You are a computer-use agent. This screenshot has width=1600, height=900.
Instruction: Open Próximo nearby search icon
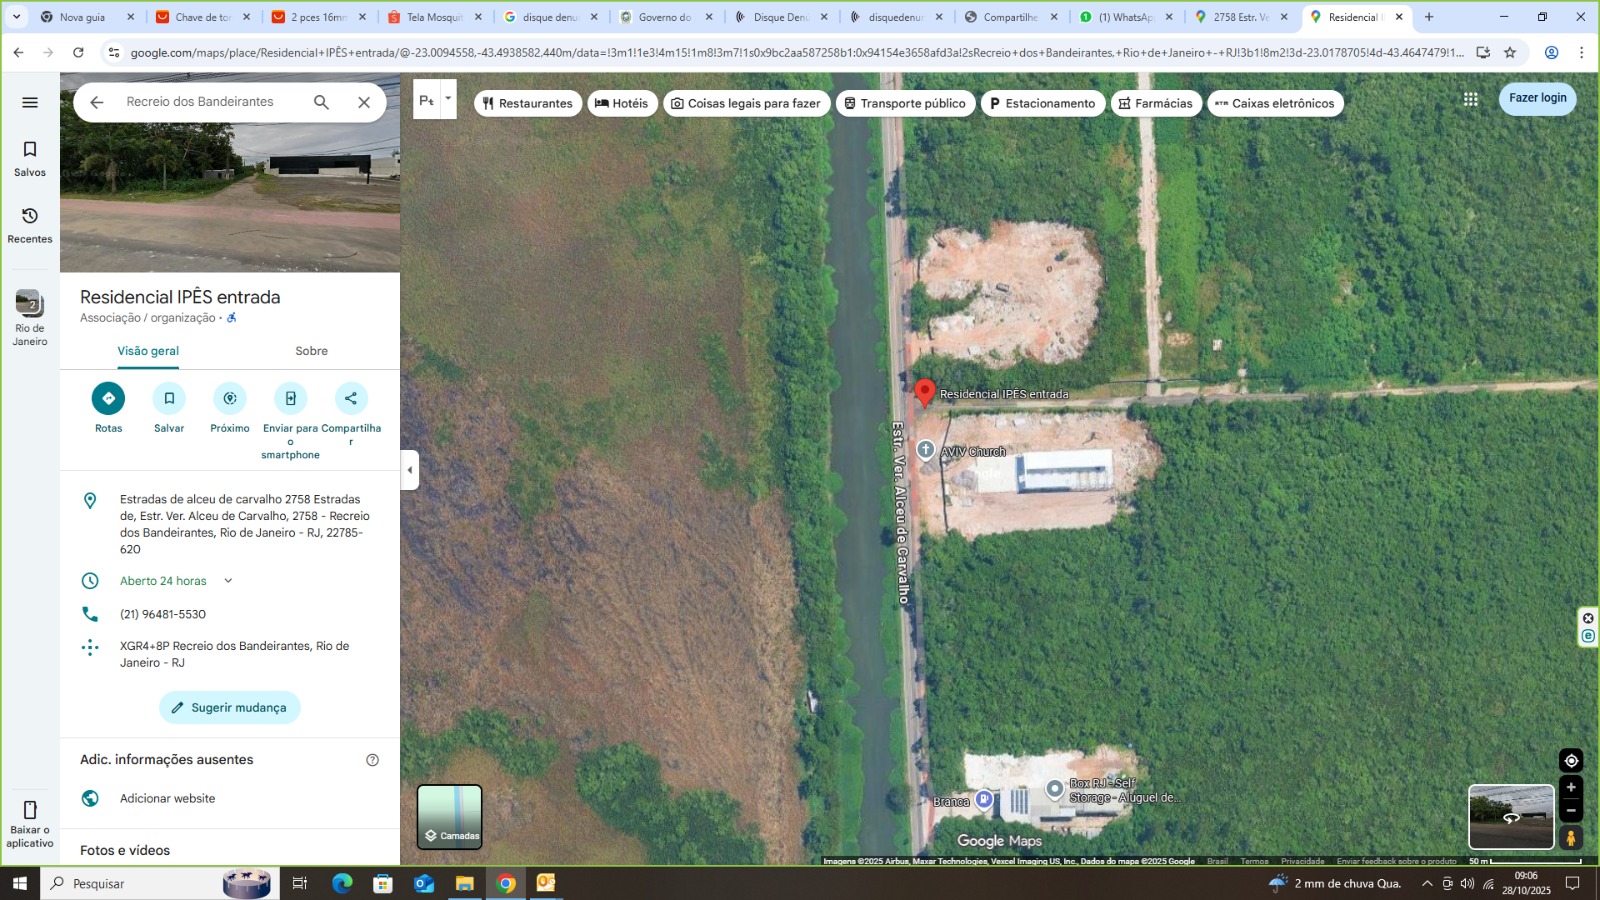pos(230,398)
